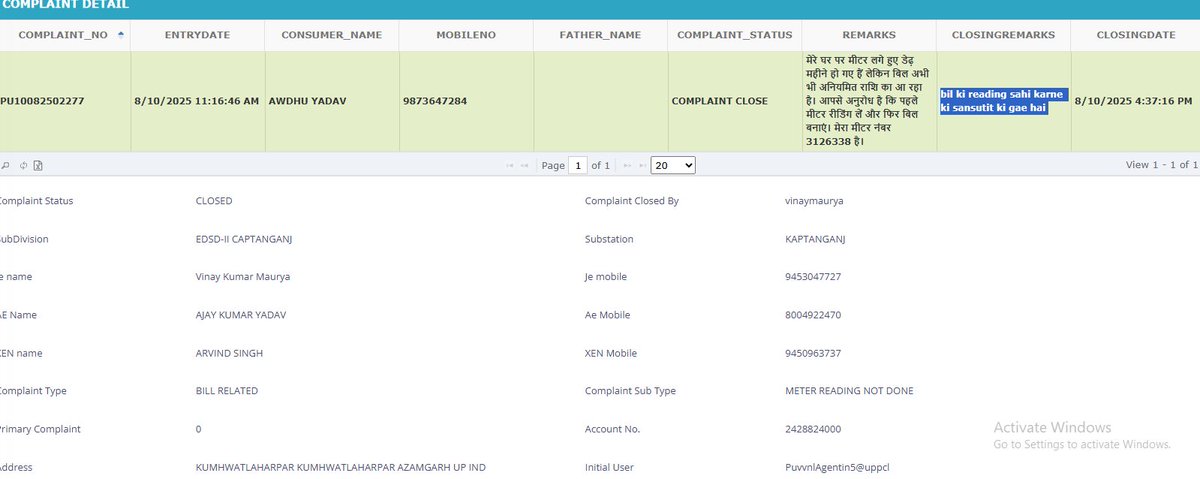The height and width of the screenshot is (479, 1200).
Task: Click closing date 8/10/2025 4:37:16 PM cell
Action: (1133, 101)
